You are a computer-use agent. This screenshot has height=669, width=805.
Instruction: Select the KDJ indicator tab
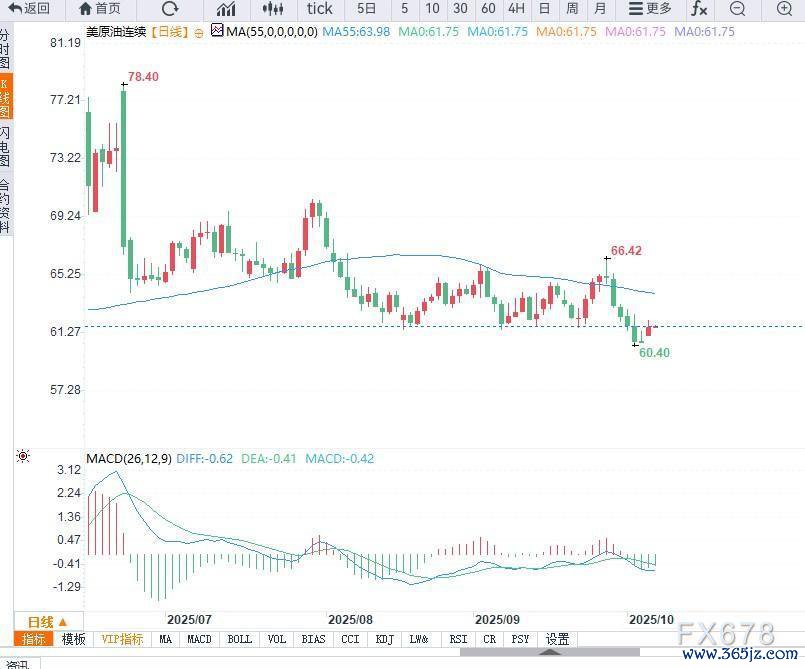(x=383, y=639)
